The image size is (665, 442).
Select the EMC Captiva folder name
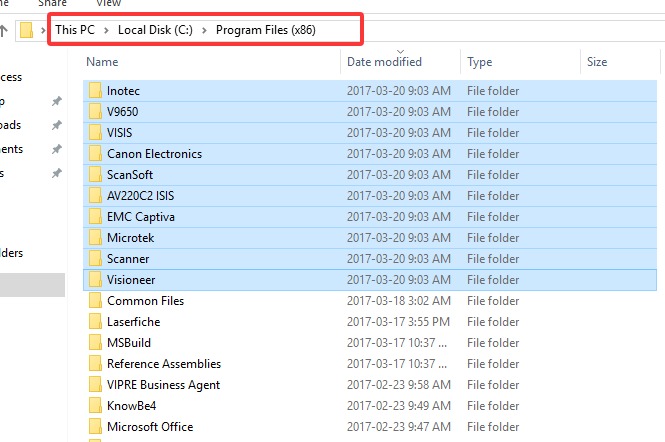click(x=141, y=217)
